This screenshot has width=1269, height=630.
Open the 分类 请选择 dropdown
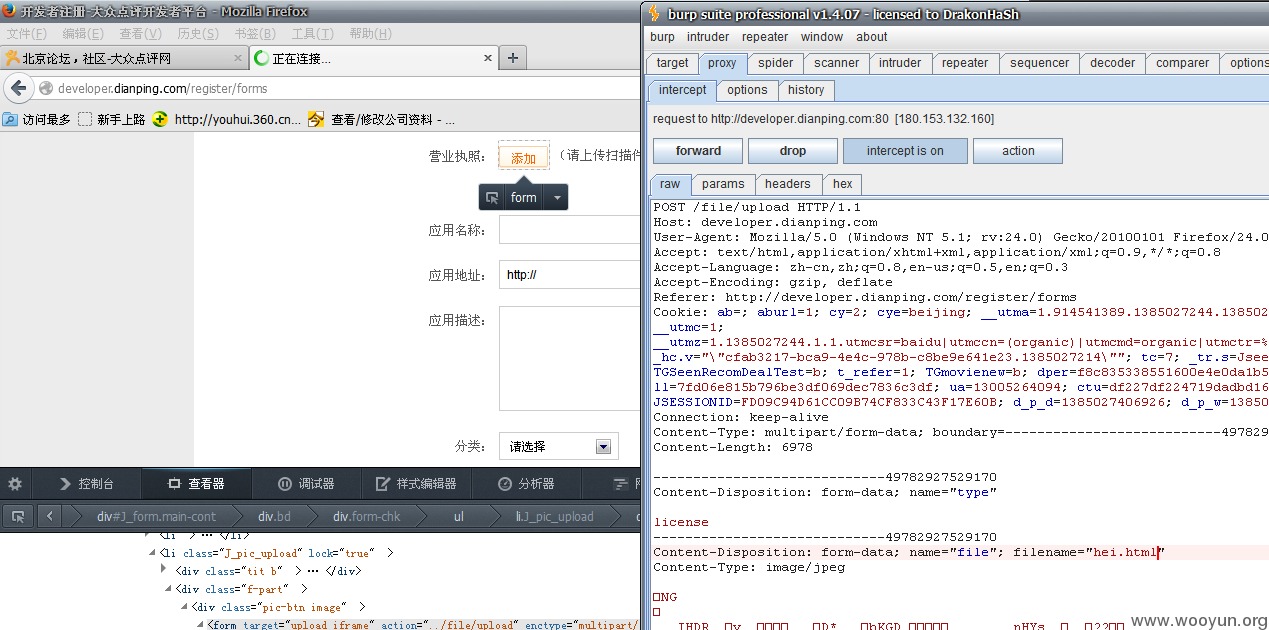(x=559, y=446)
